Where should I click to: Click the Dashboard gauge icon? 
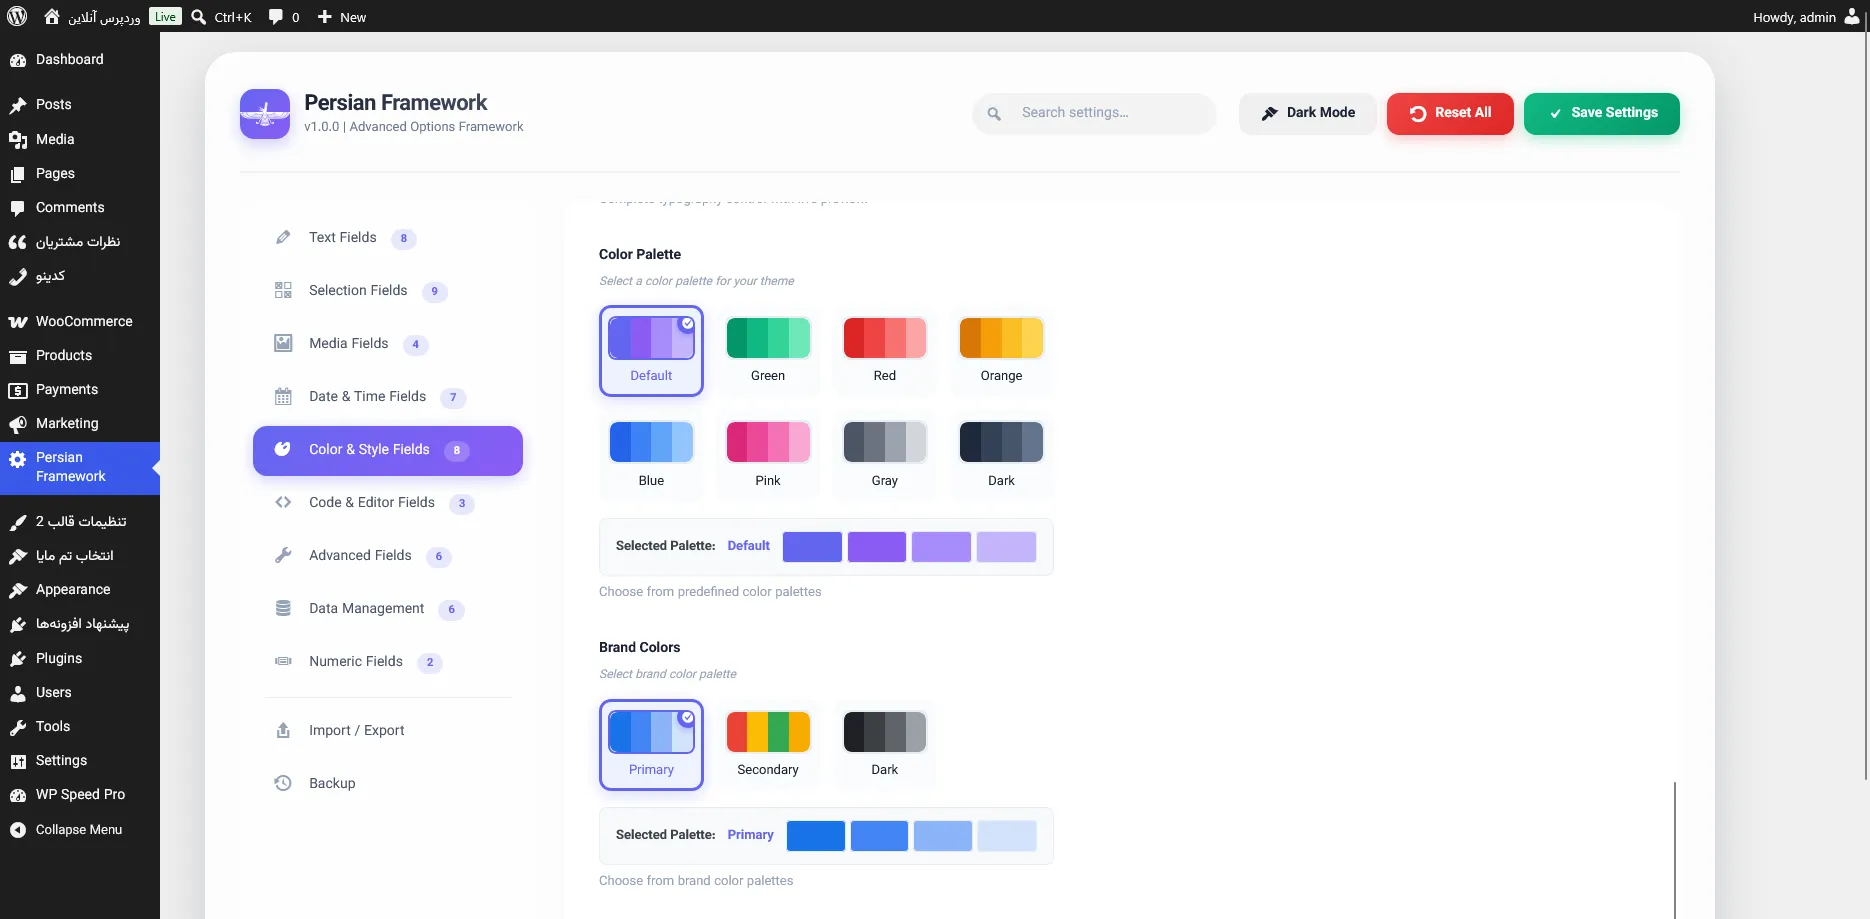tap(18, 60)
